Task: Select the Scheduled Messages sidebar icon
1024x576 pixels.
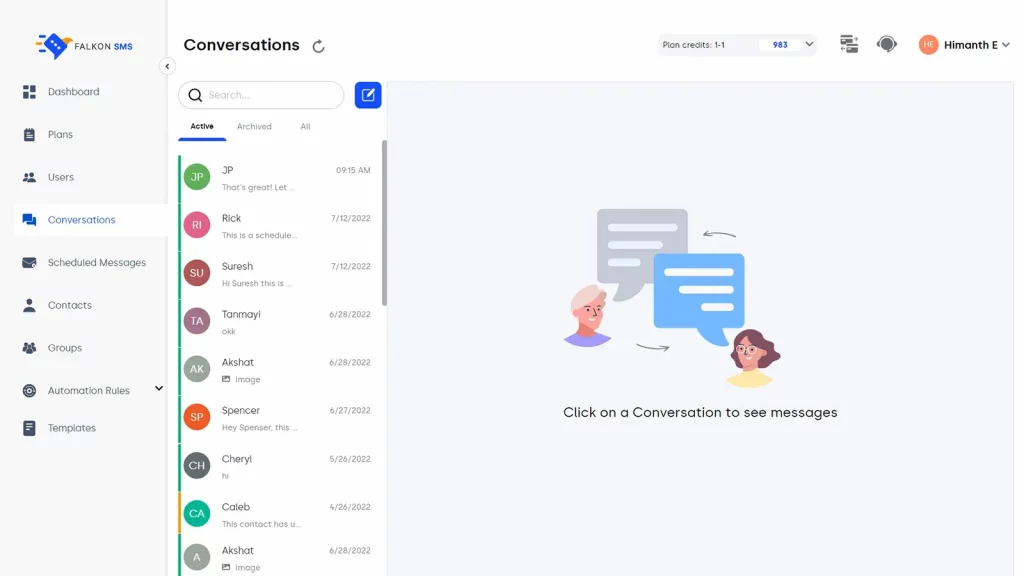Action: point(29,262)
